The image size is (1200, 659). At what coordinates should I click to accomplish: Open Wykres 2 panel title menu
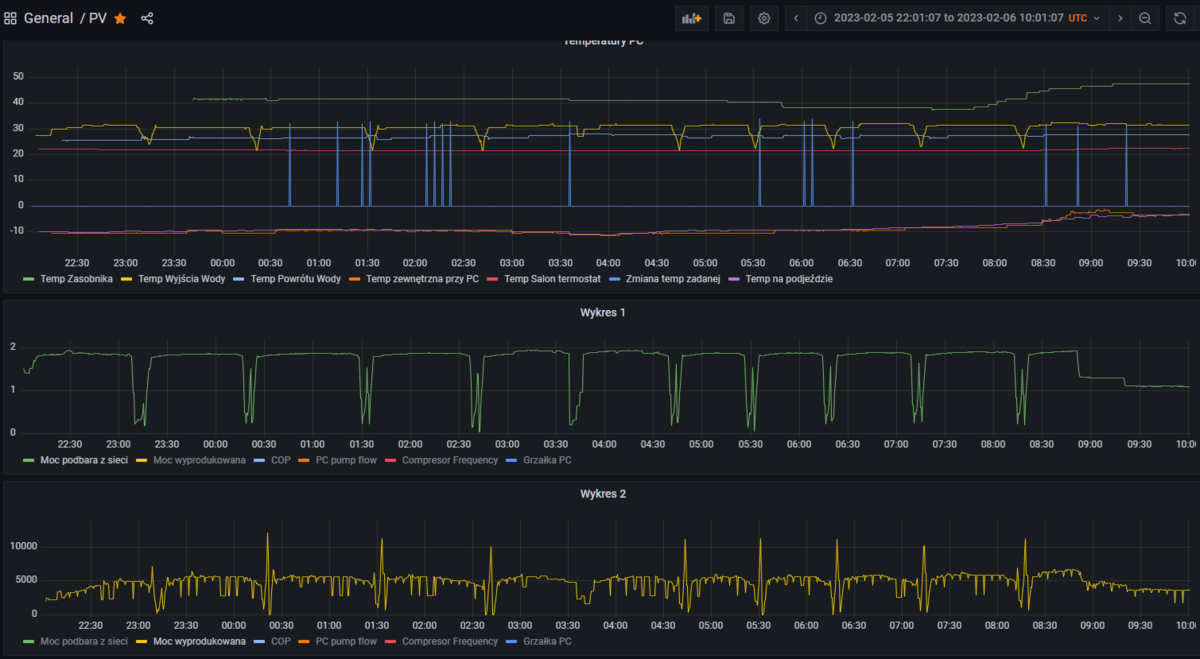click(602, 493)
